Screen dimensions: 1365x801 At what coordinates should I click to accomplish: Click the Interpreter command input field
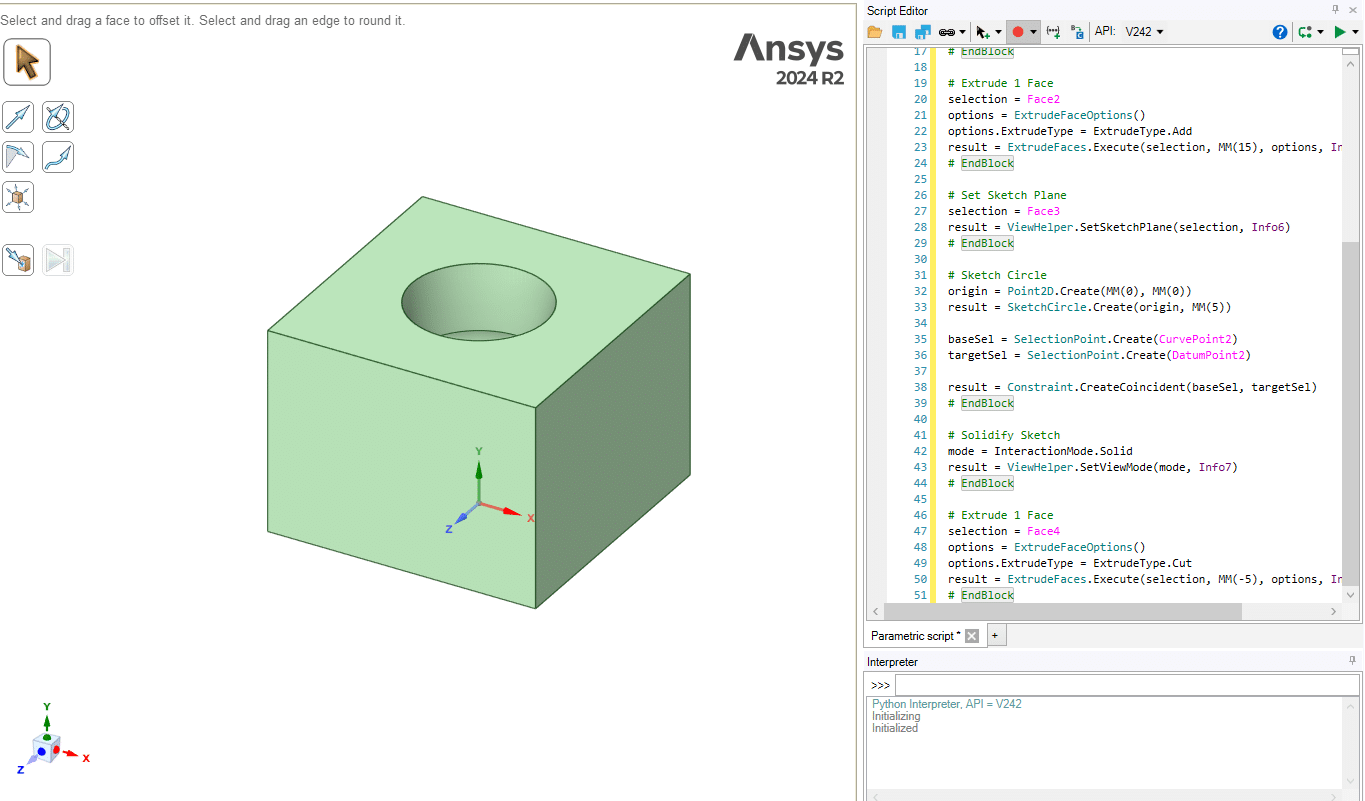(x=1126, y=685)
